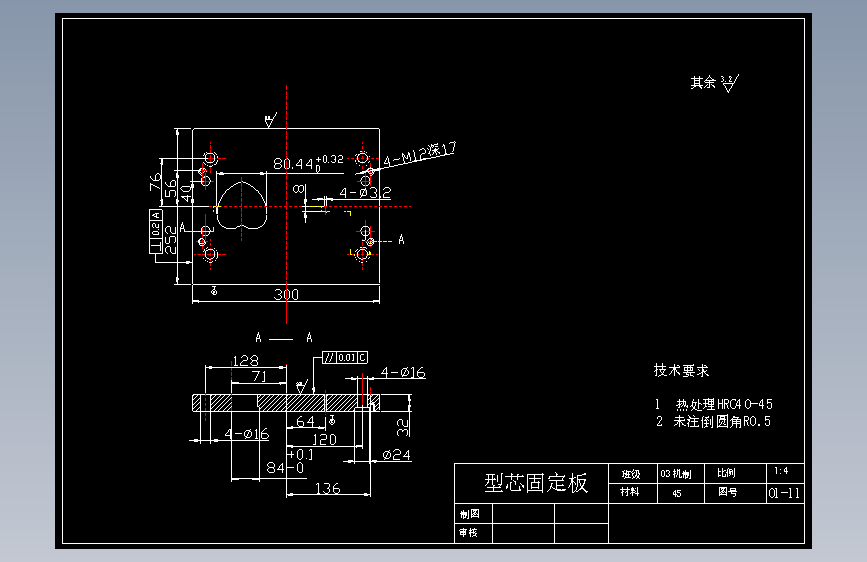This screenshot has width=867, height=562.
Task: Select the heart-shaped cavity outline
Action: (x=242, y=204)
